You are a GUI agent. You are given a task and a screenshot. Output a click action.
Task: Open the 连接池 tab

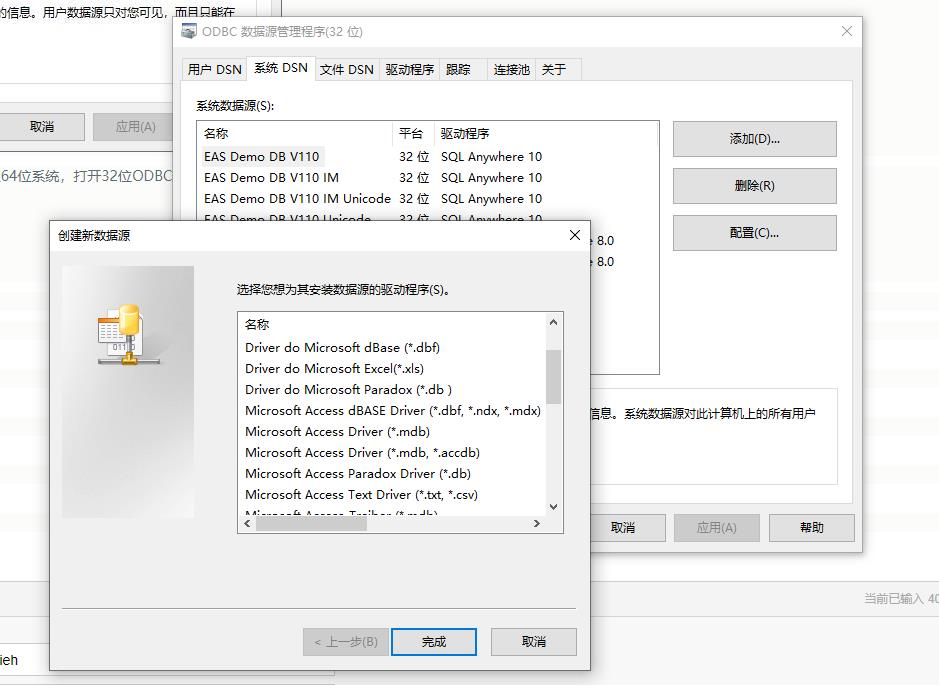click(511, 69)
